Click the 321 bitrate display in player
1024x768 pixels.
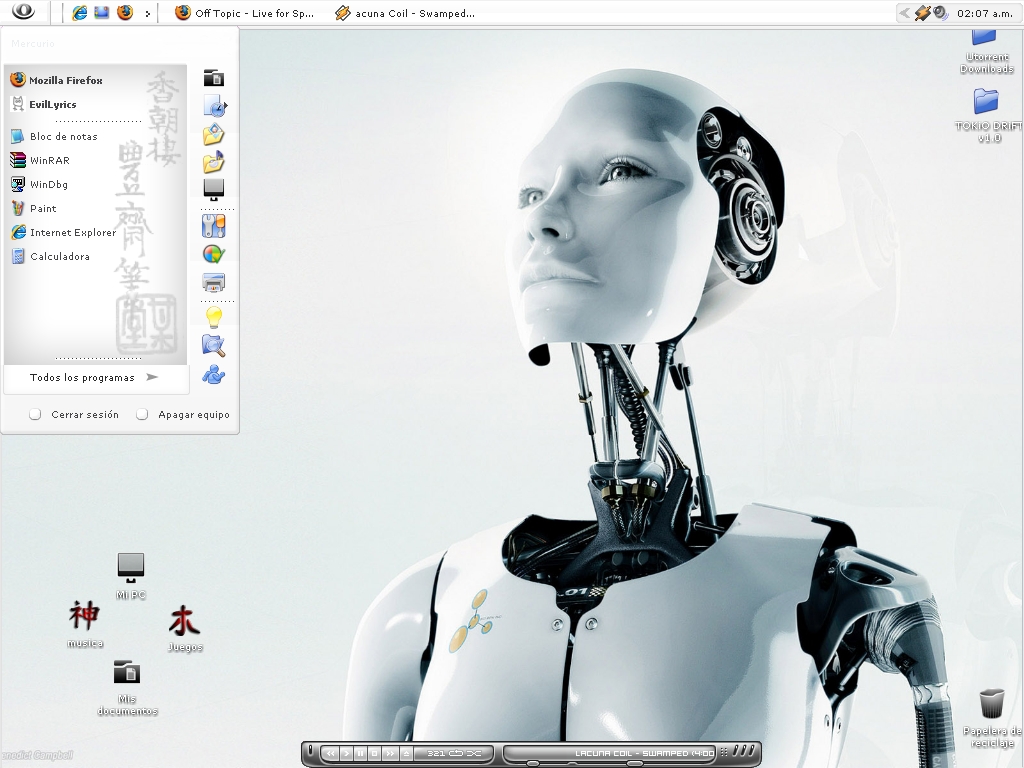point(436,753)
